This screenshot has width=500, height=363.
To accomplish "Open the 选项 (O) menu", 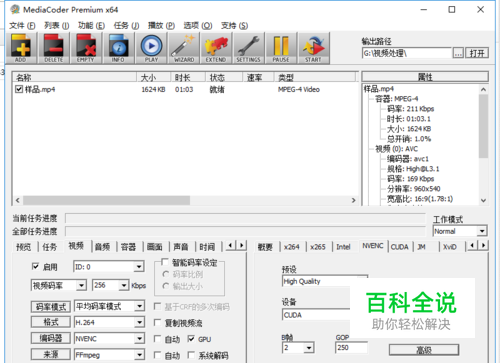I will point(198,25).
